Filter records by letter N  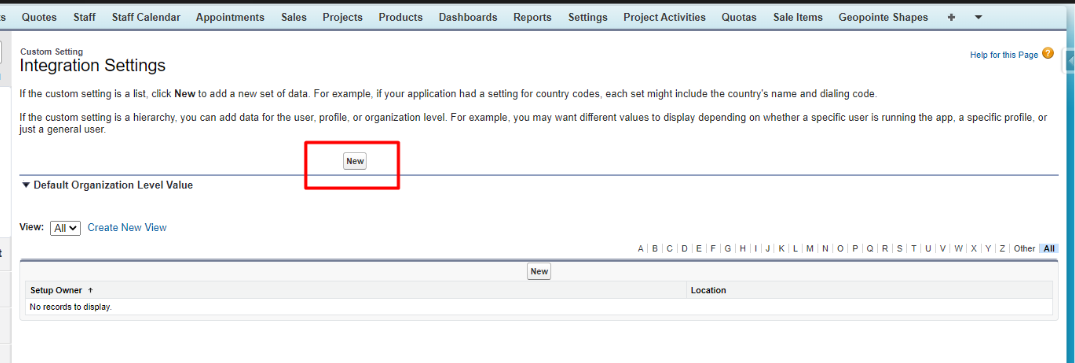click(825, 248)
